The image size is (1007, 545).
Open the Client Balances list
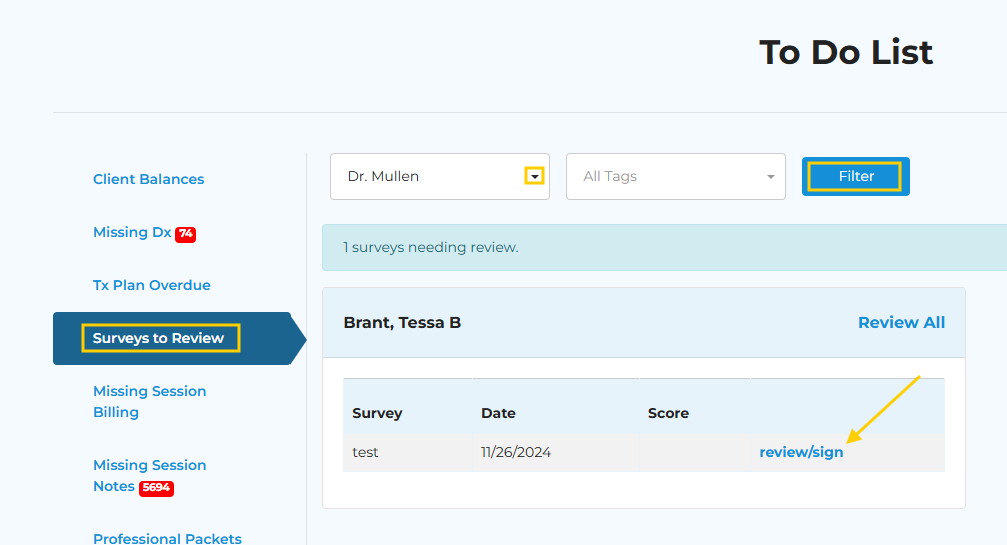click(x=148, y=179)
